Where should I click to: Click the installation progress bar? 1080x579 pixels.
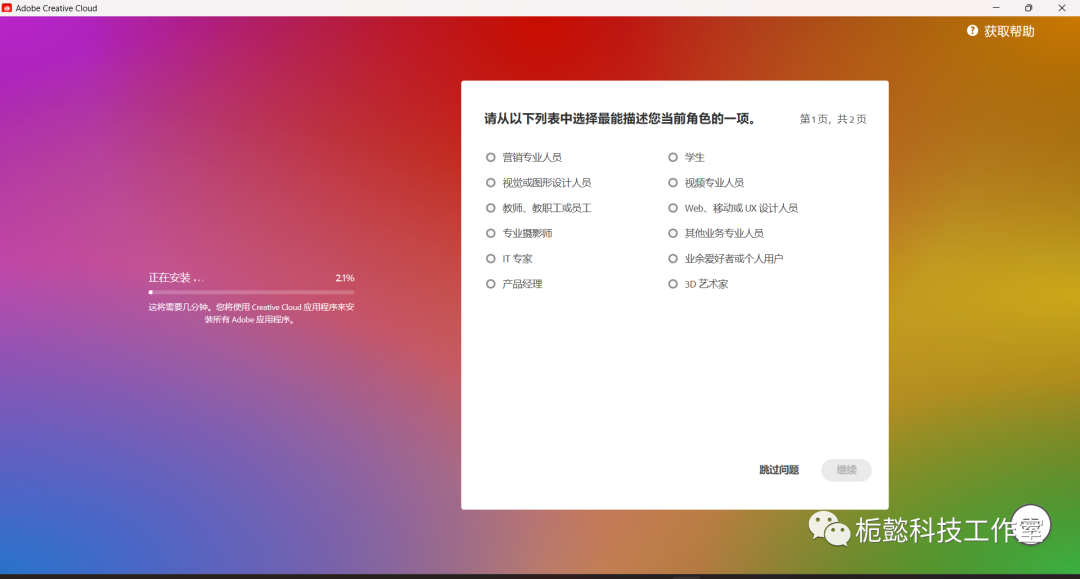(x=251, y=292)
